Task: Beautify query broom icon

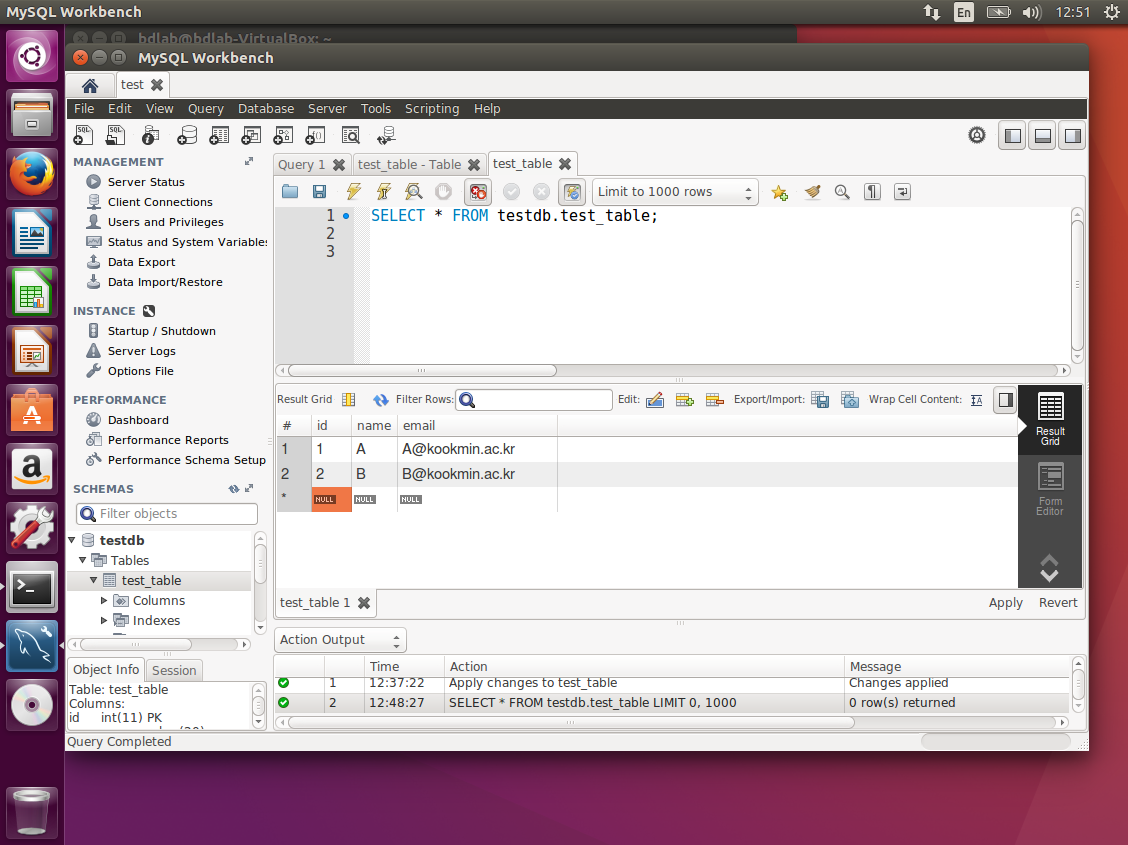Action: [812, 191]
